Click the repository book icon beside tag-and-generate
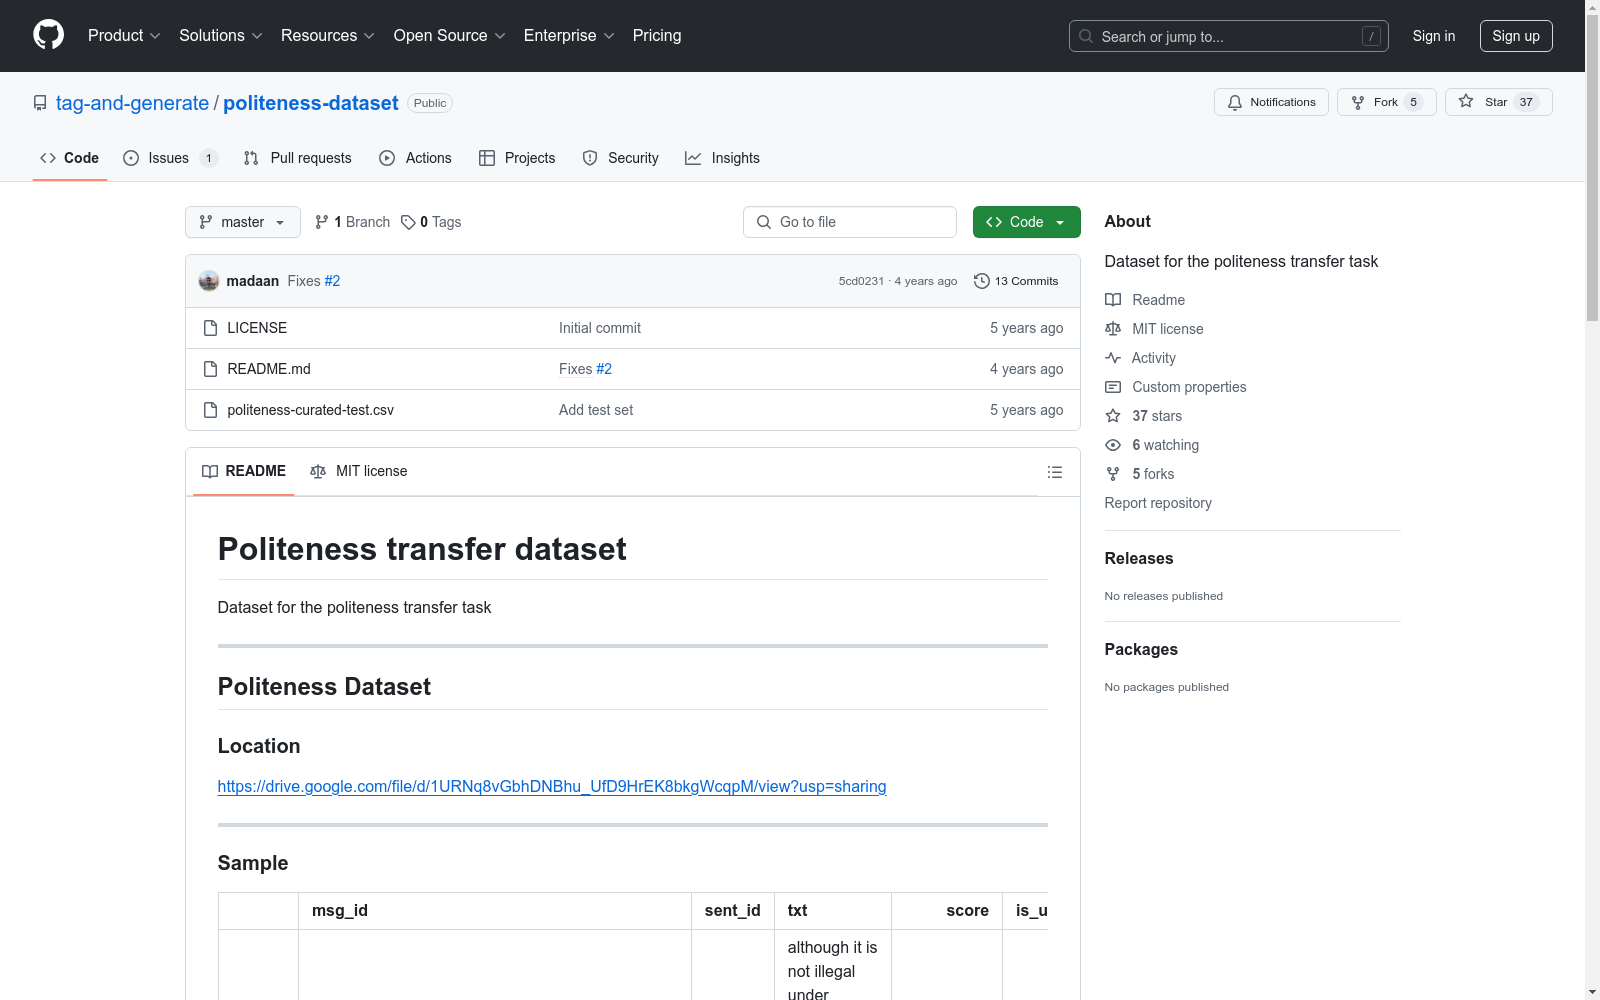 pos(40,103)
